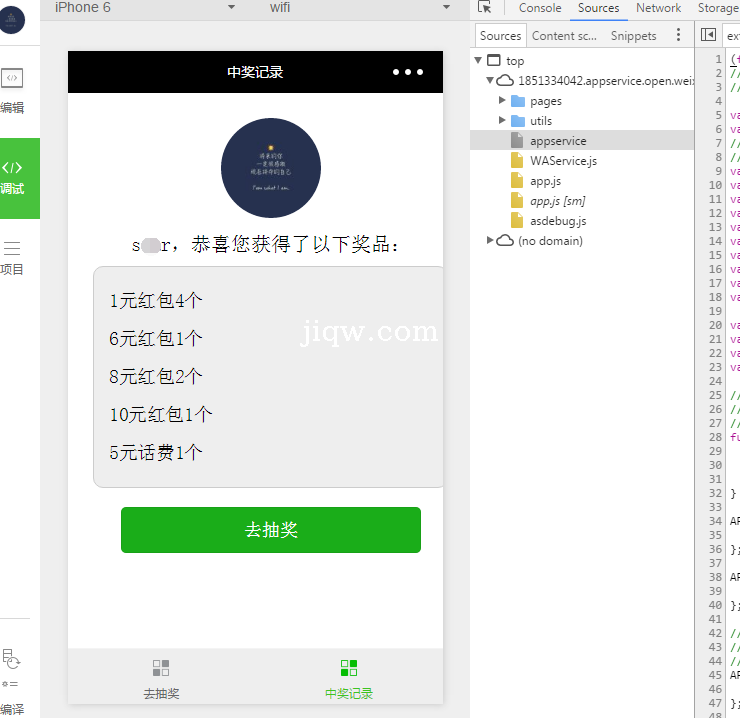Switch to the Network tab
This screenshot has height=718, width=740.
point(658,8)
